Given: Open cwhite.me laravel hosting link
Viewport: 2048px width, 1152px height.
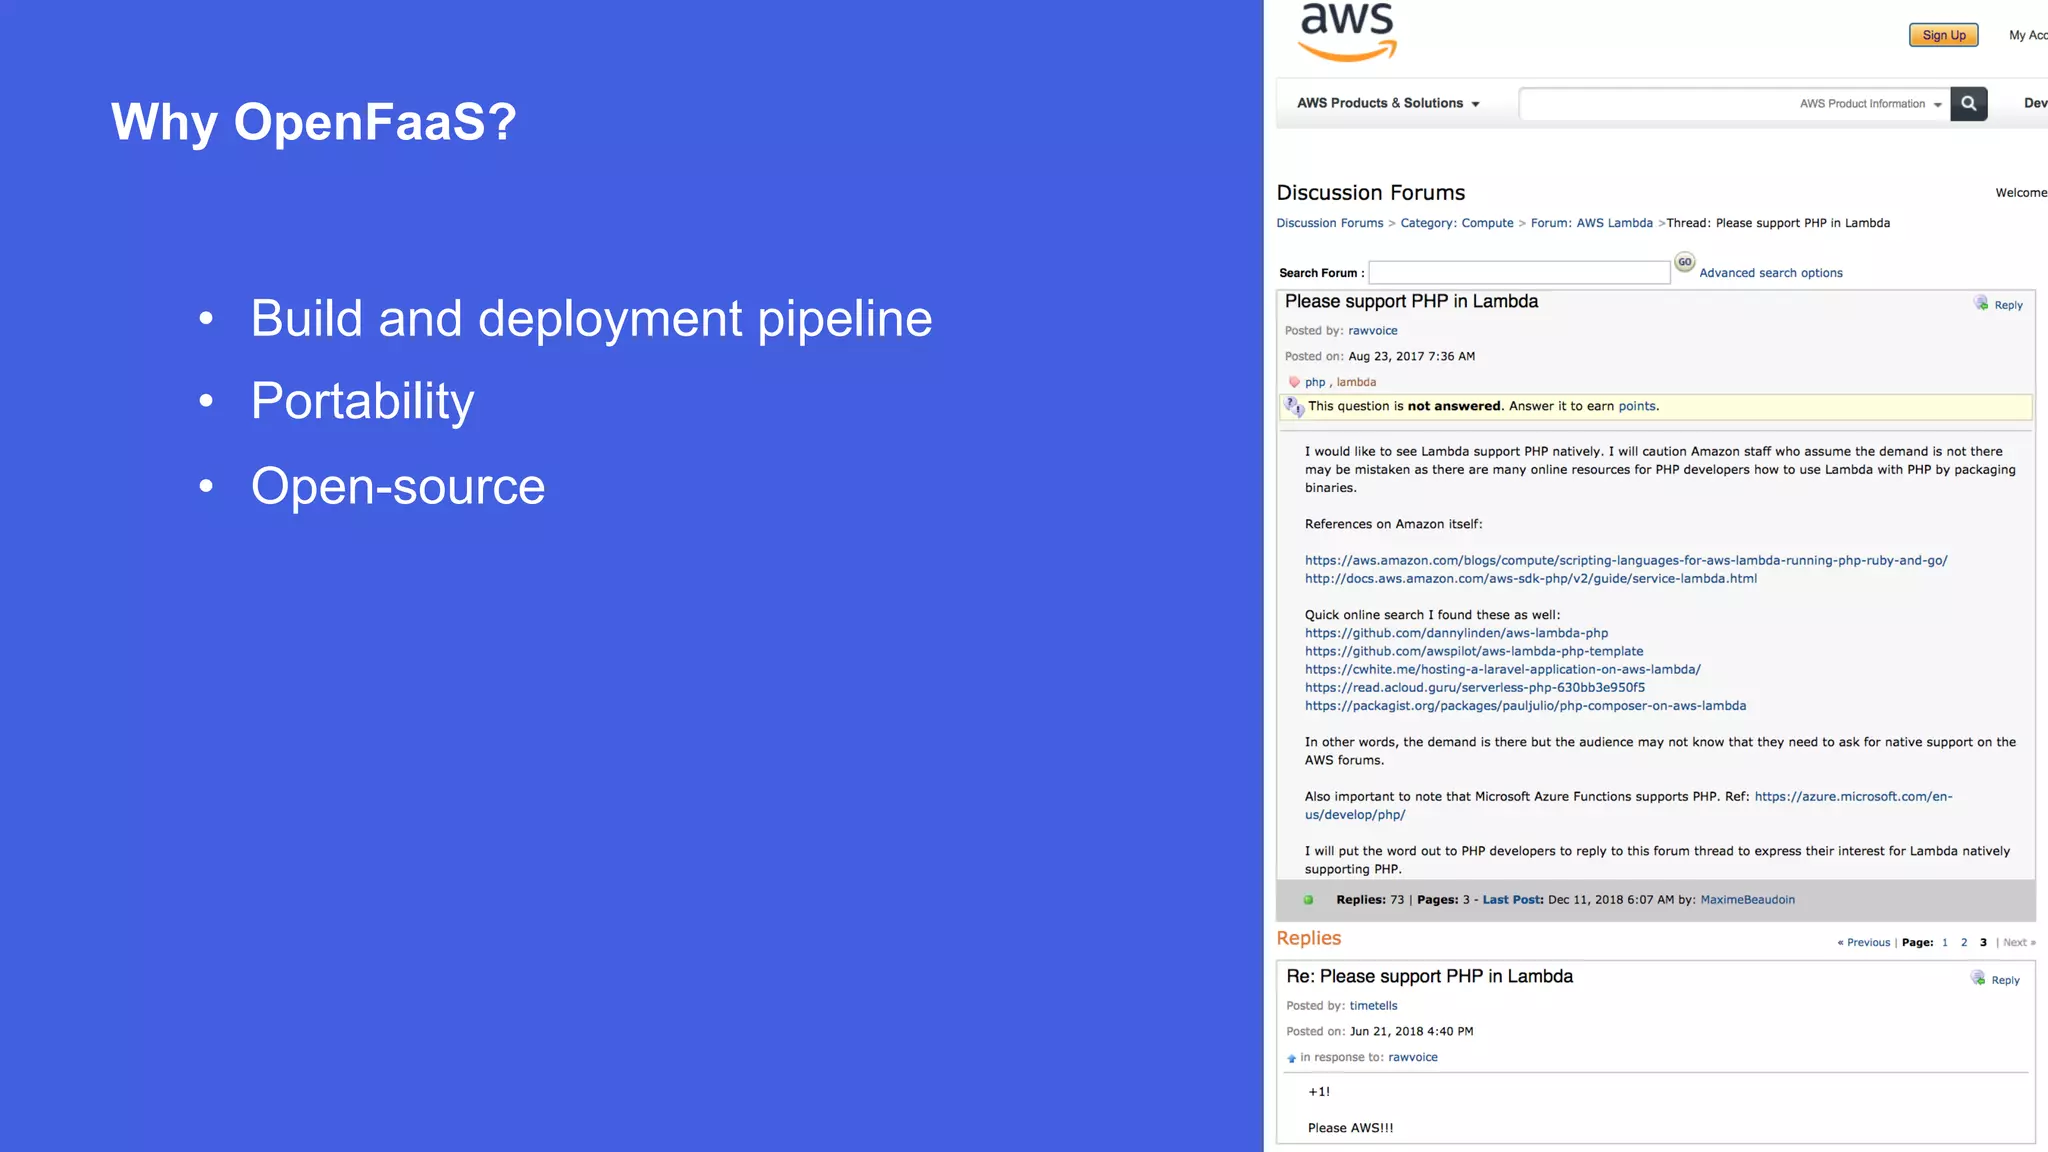Looking at the screenshot, I should [x=1502, y=669].
